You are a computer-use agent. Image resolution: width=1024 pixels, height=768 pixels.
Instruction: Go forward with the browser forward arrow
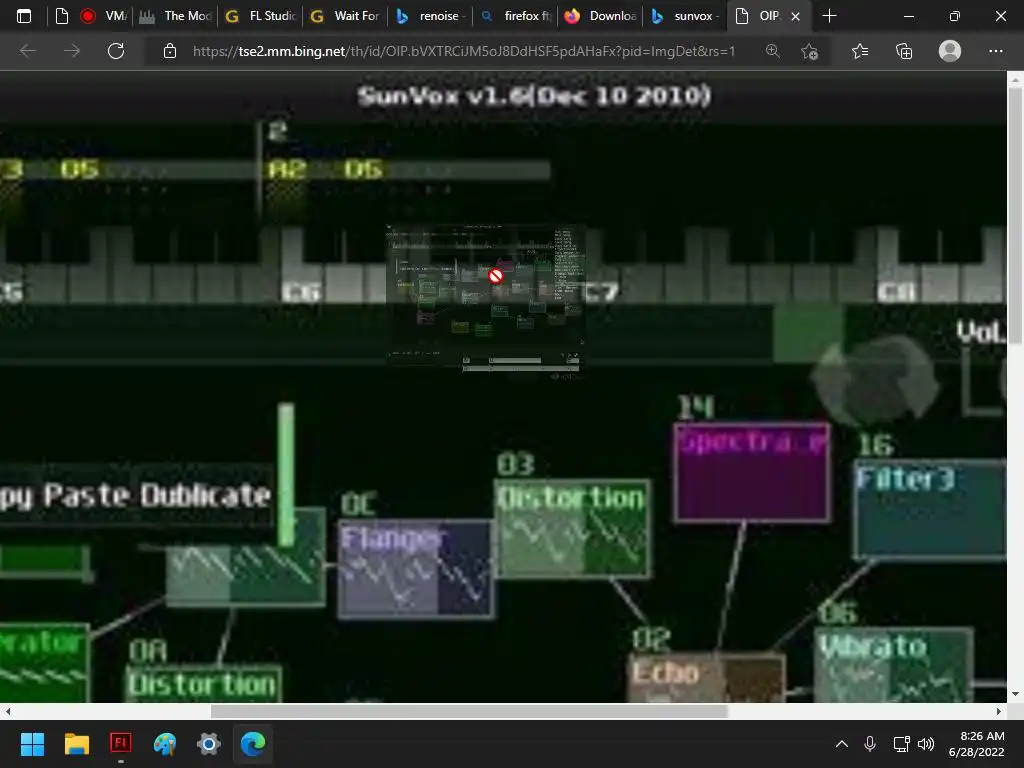coord(72,51)
